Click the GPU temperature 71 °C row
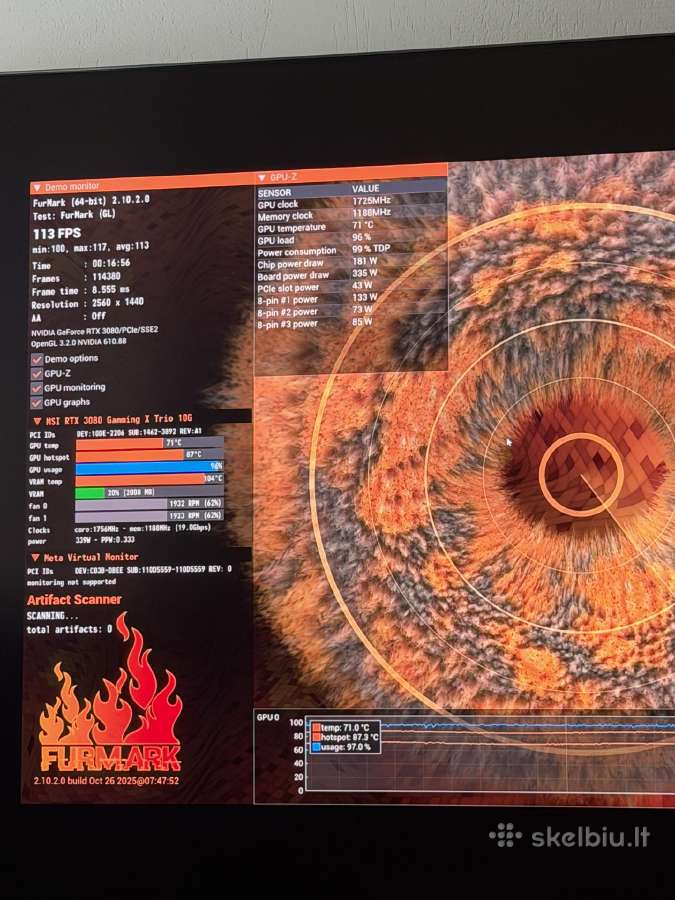Viewport: 675px width, 900px height. click(x=351, y=226)
